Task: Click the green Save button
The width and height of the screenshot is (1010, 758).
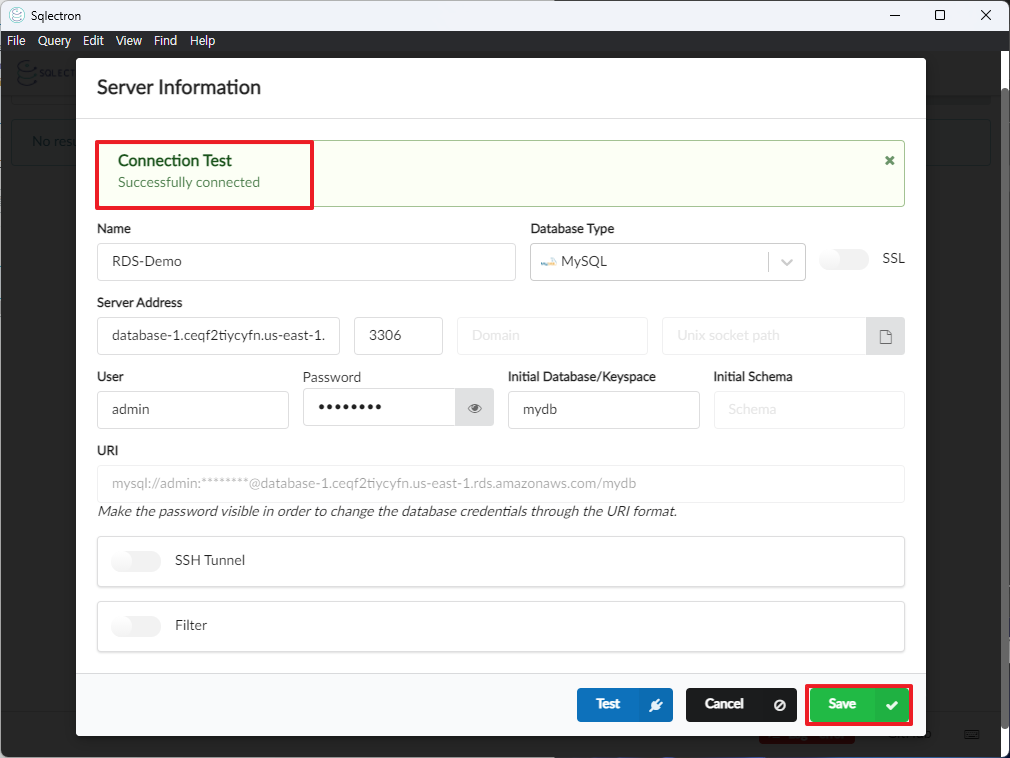Action: [x=859, y=705]
